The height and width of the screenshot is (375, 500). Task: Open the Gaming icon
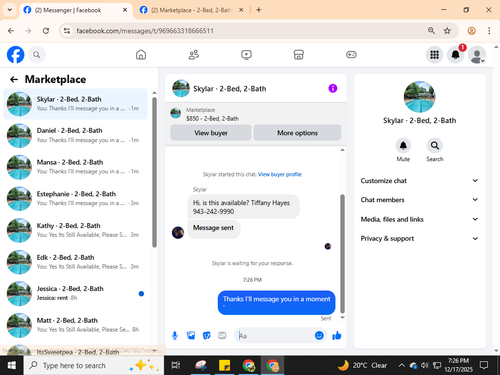click(351, 55)
